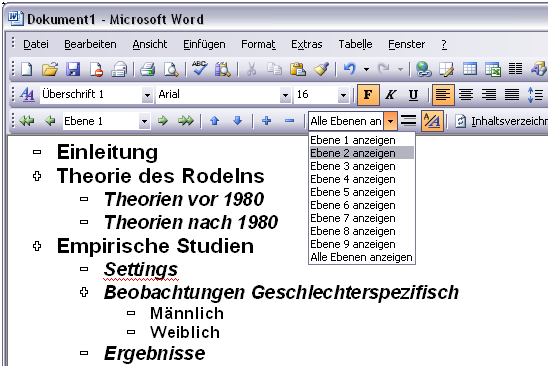548x366 pixels.
Task: Demote to body text double right arrow
Action: point(186,121)
